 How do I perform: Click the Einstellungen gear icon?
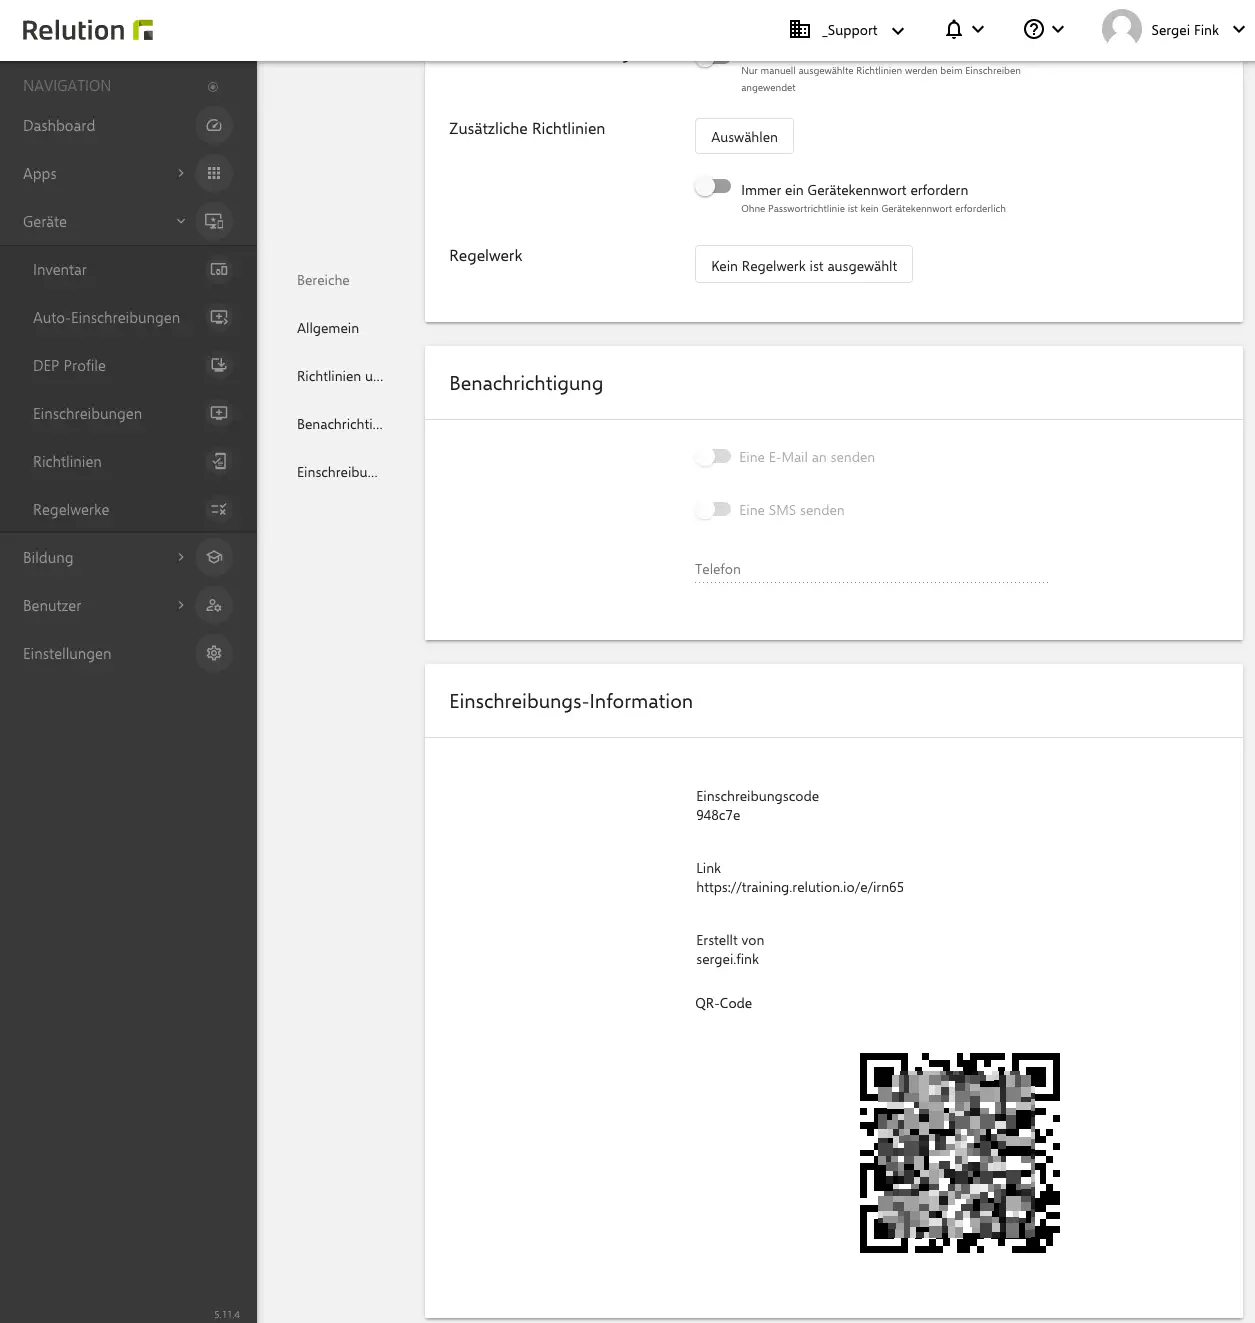(x=214, y=654)
